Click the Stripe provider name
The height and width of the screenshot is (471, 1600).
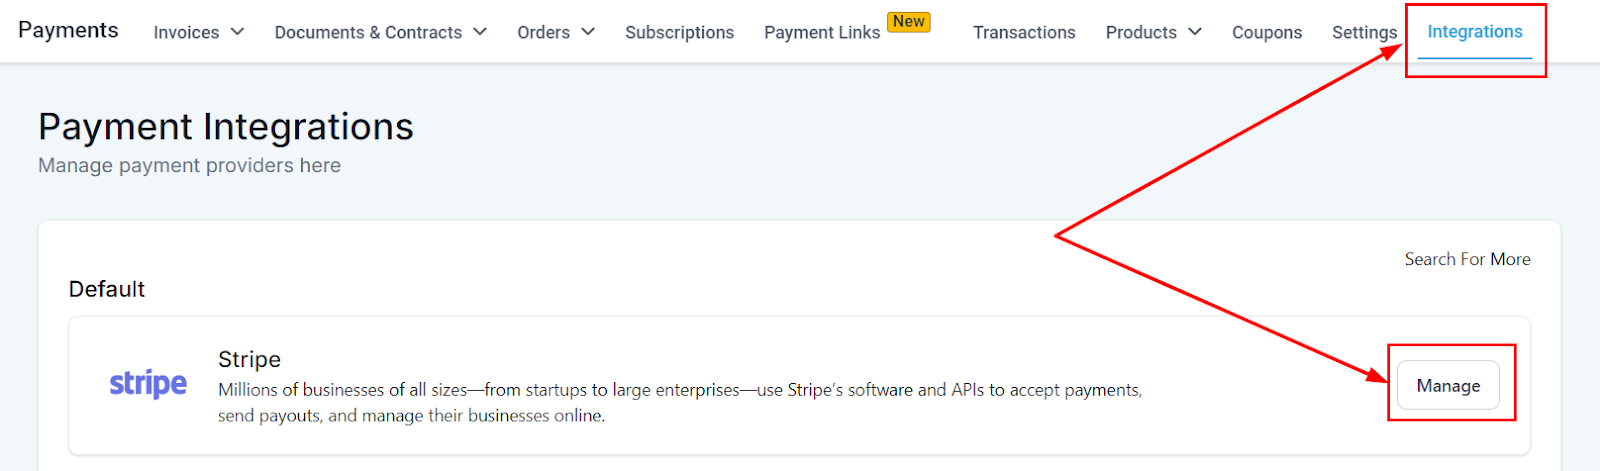pos(249,359)
